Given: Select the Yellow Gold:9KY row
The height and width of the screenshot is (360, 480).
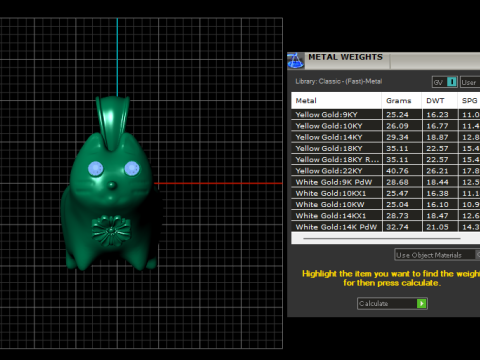Looking at the screenshot, I should click(386, 115).
